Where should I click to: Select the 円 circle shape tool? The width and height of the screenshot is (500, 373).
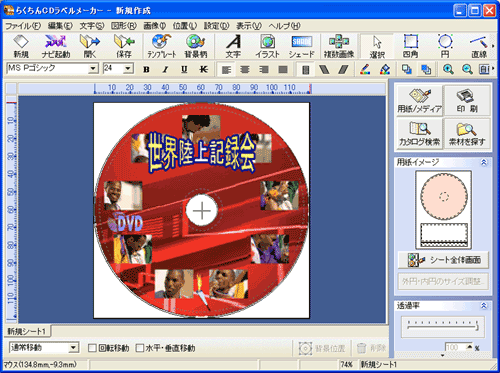(445, 46)
